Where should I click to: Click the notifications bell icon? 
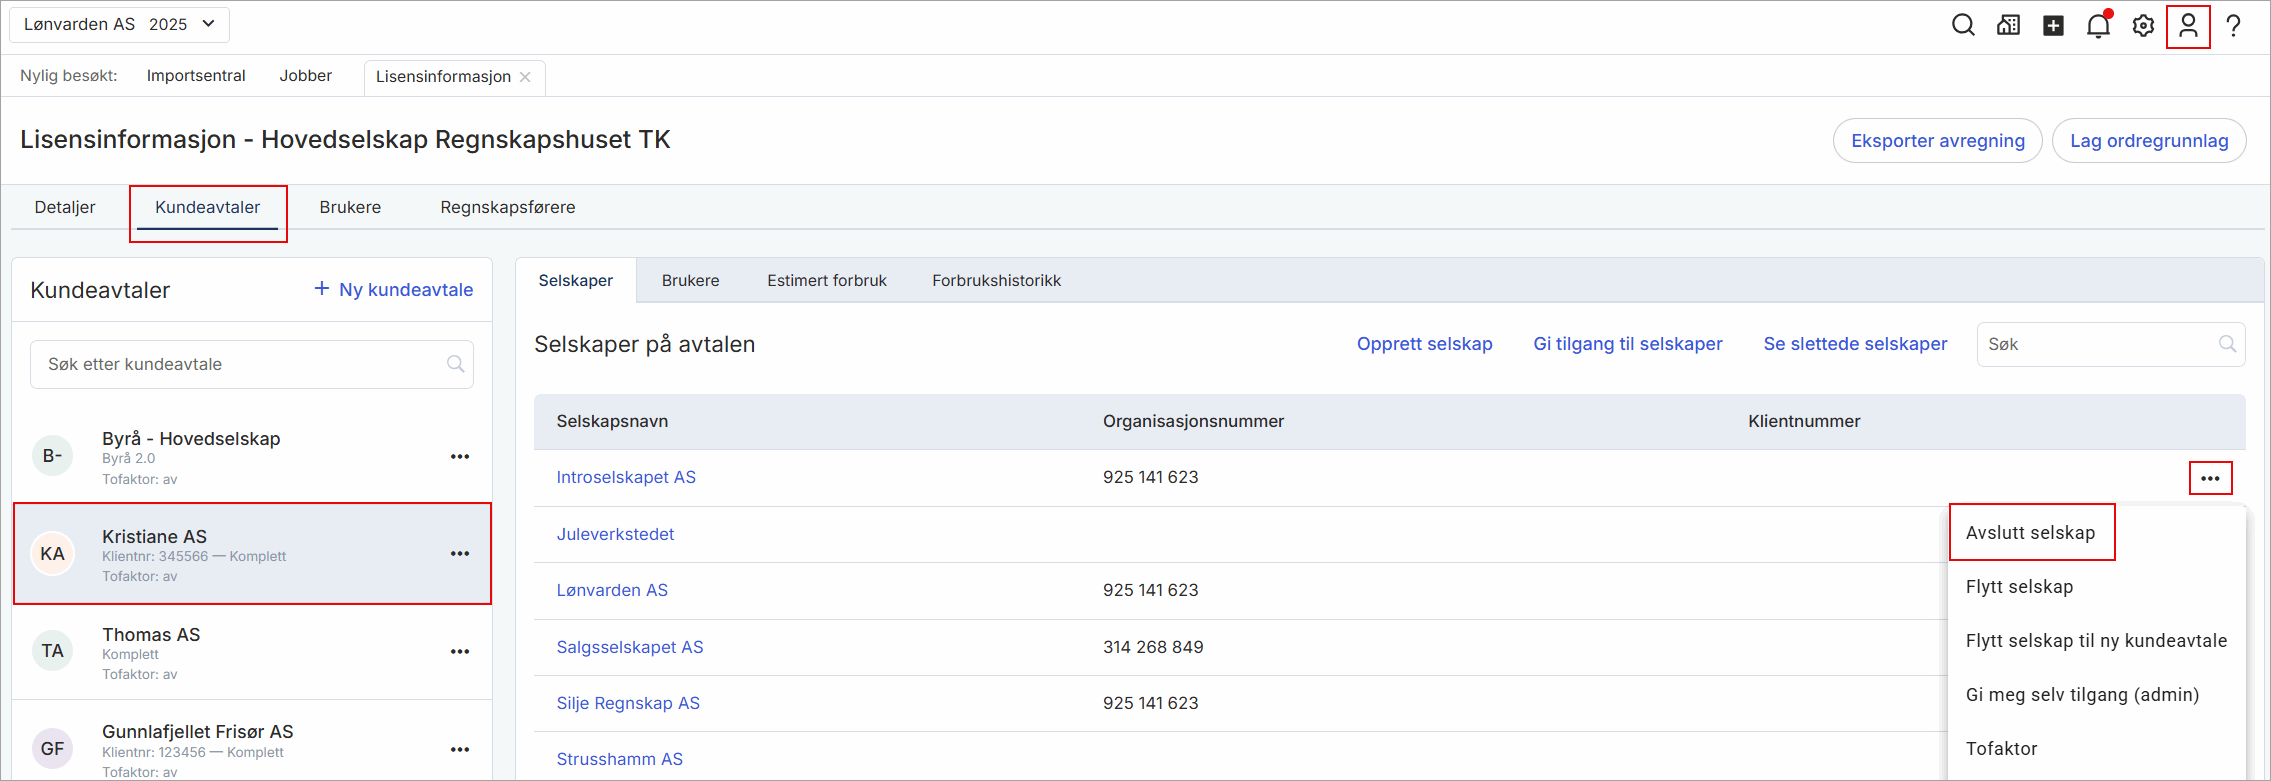coord(2098,26)
